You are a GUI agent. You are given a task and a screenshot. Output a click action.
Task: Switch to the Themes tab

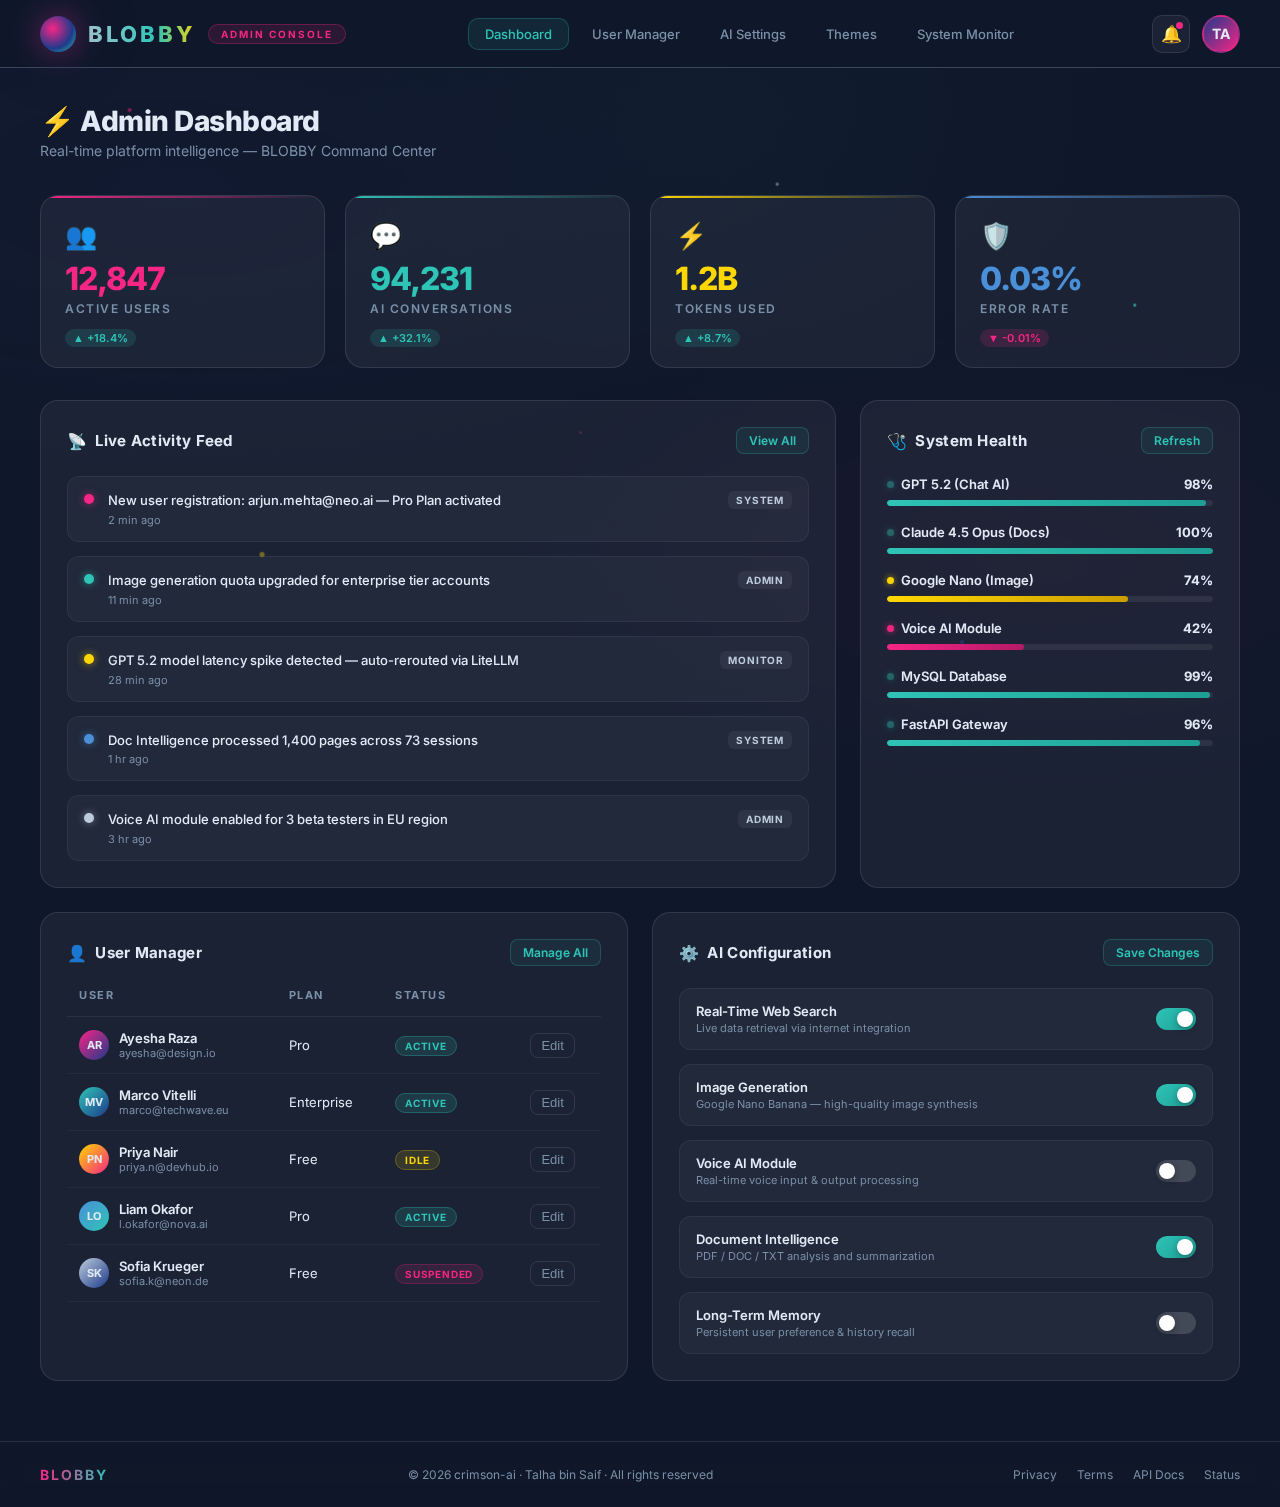point(851,33)
